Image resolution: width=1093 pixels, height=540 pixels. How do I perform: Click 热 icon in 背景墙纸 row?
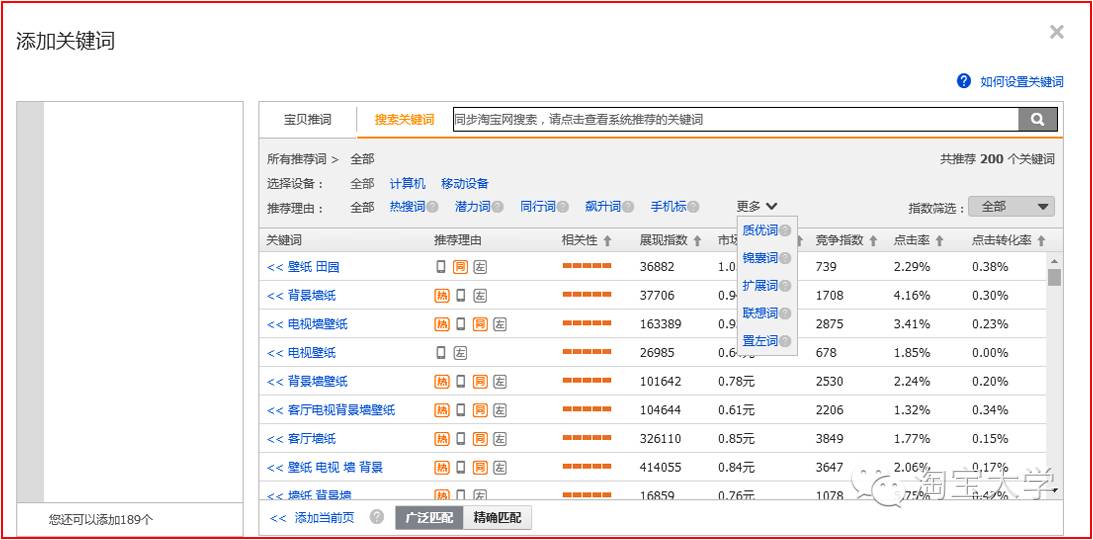point(442,295)
